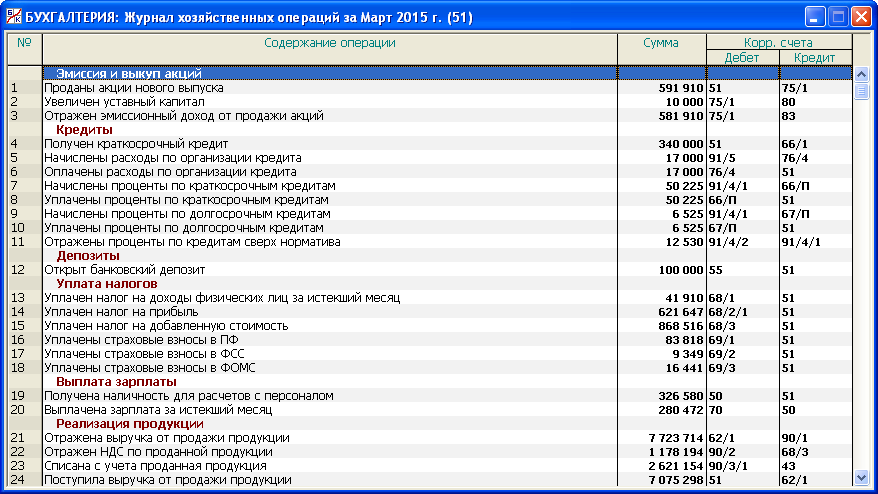Close the journal window
This screenshot has width=878, height=494.
(x=861, y=17)
